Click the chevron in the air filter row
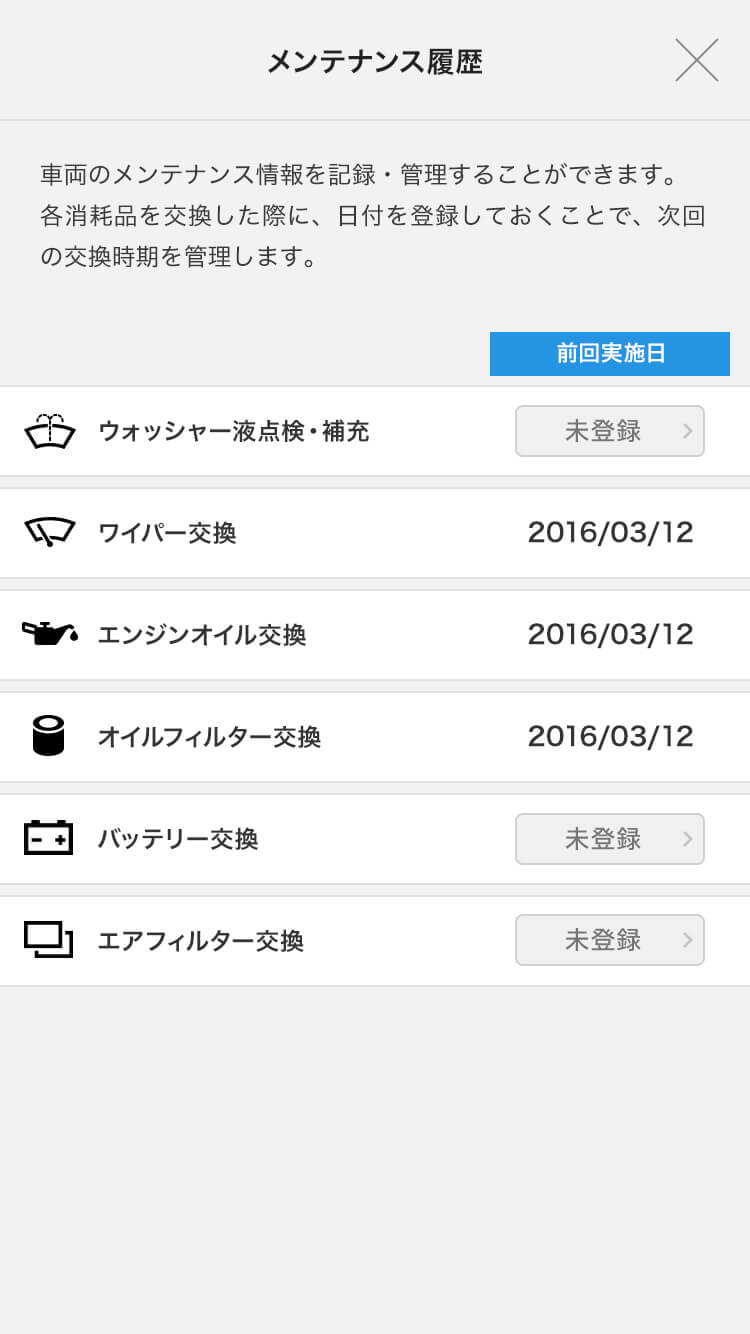This screenshot has height=1334, width=750. tap(687, 940)
